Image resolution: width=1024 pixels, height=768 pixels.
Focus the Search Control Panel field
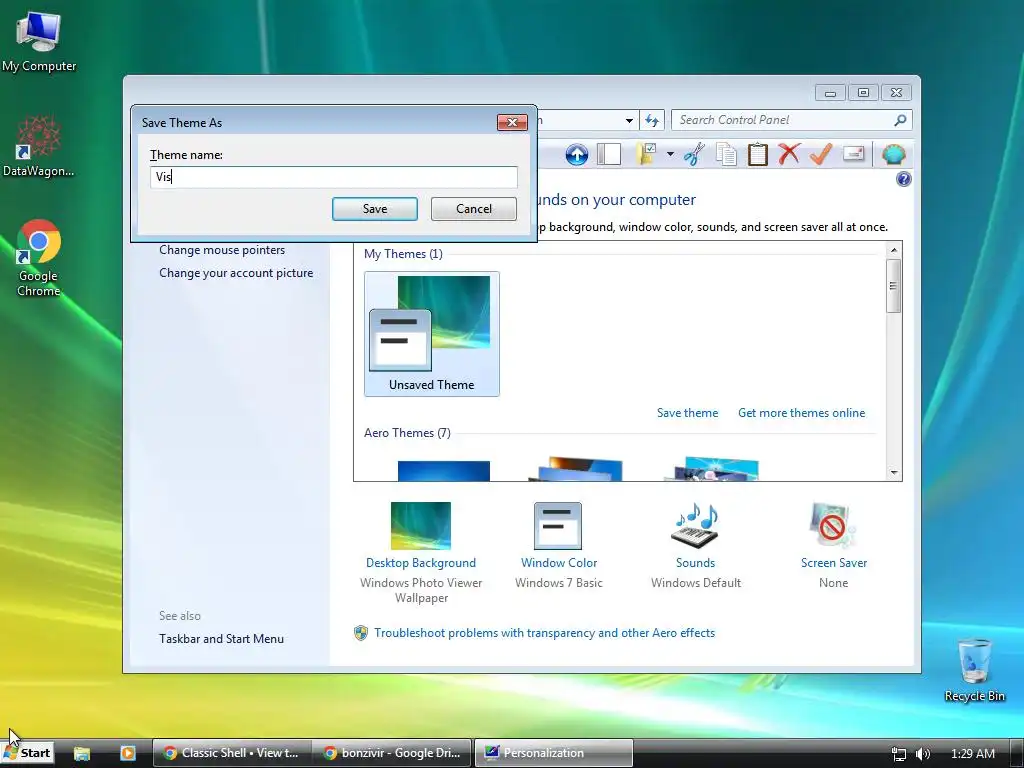pos(792,120)
